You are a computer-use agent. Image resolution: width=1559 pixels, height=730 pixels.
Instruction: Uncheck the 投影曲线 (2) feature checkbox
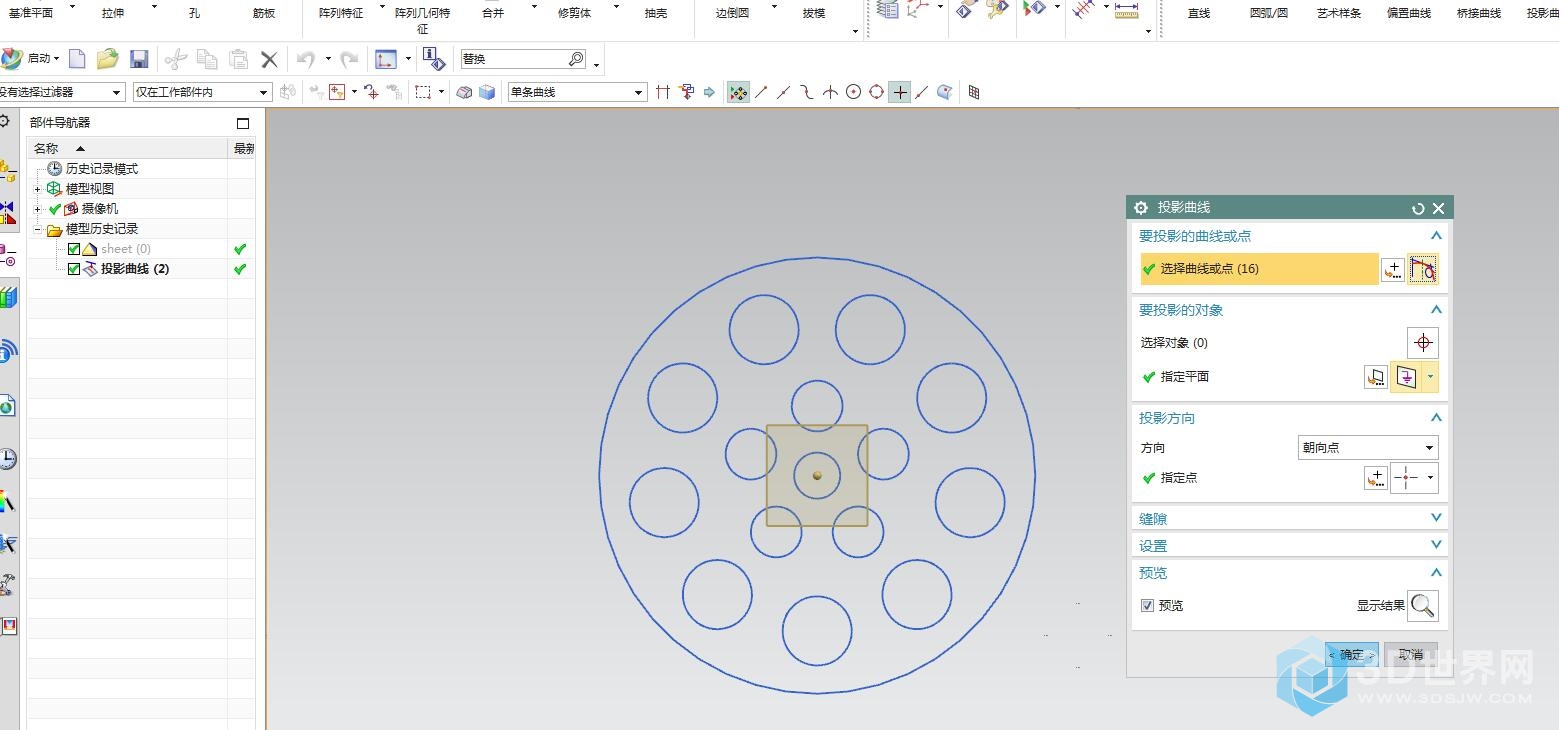pos(73,269)
